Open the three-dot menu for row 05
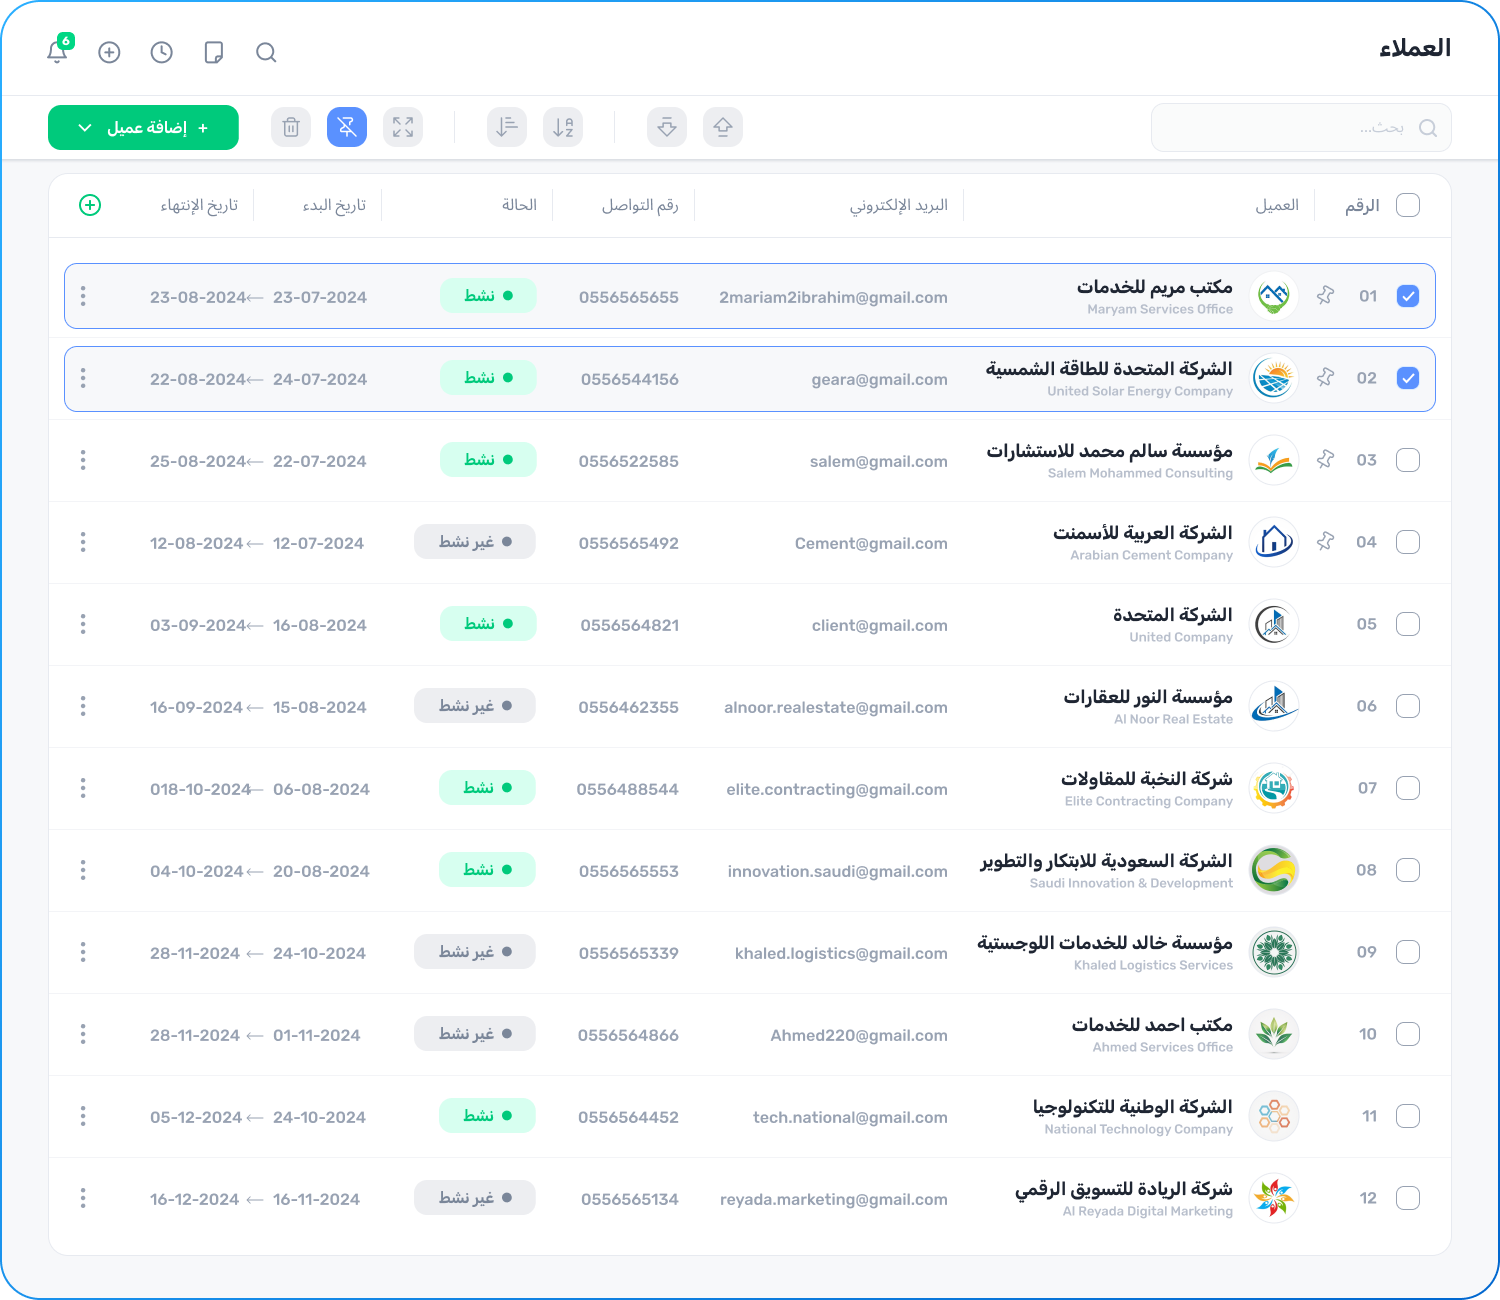The image size is (1500, 1300). [x=83, y=624]
